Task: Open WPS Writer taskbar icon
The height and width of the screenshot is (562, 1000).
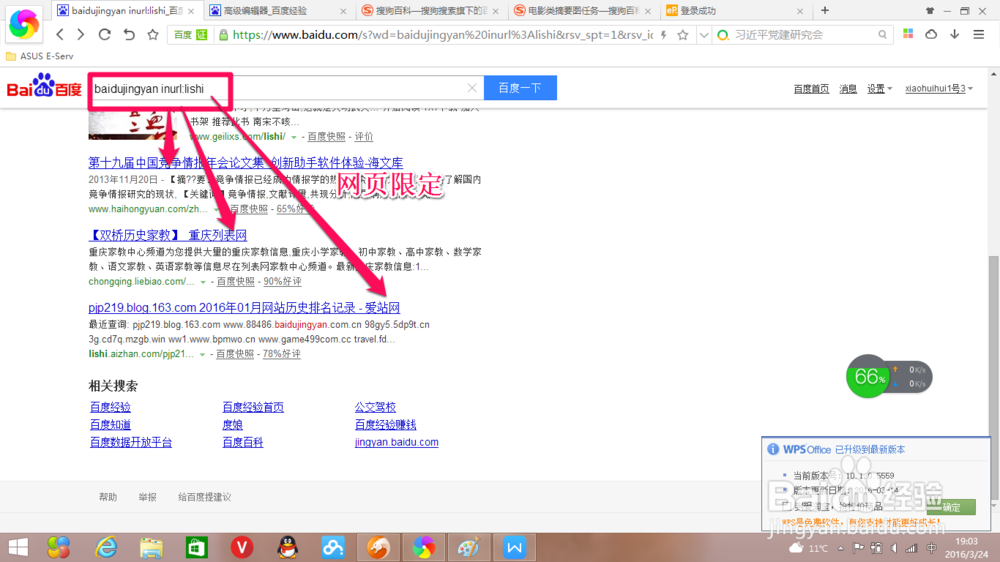Action: [514, 547]
